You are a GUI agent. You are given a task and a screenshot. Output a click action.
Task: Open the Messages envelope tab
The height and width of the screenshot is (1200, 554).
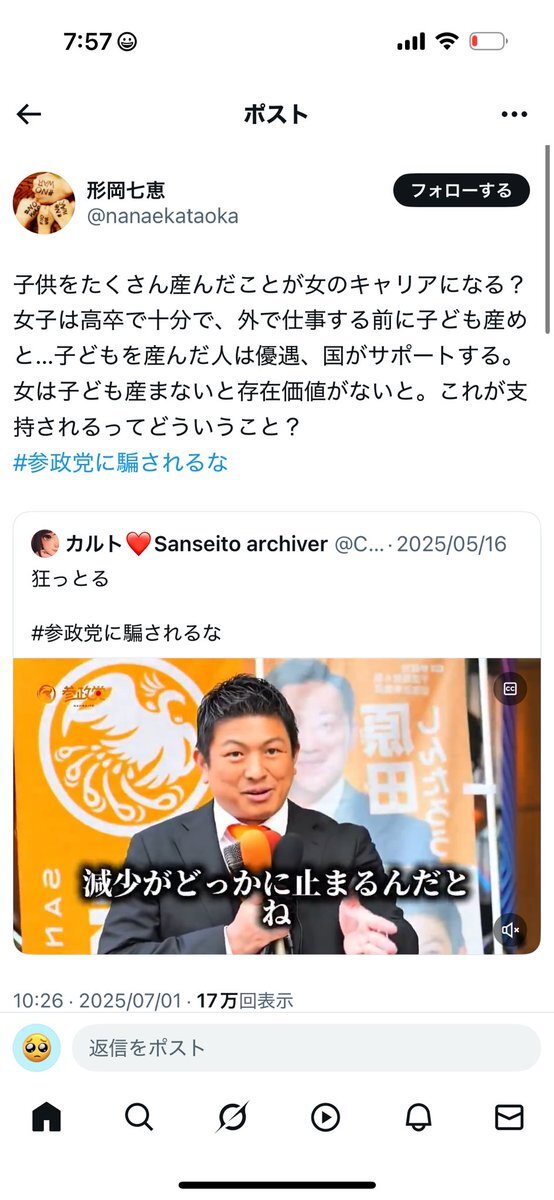509,1116
